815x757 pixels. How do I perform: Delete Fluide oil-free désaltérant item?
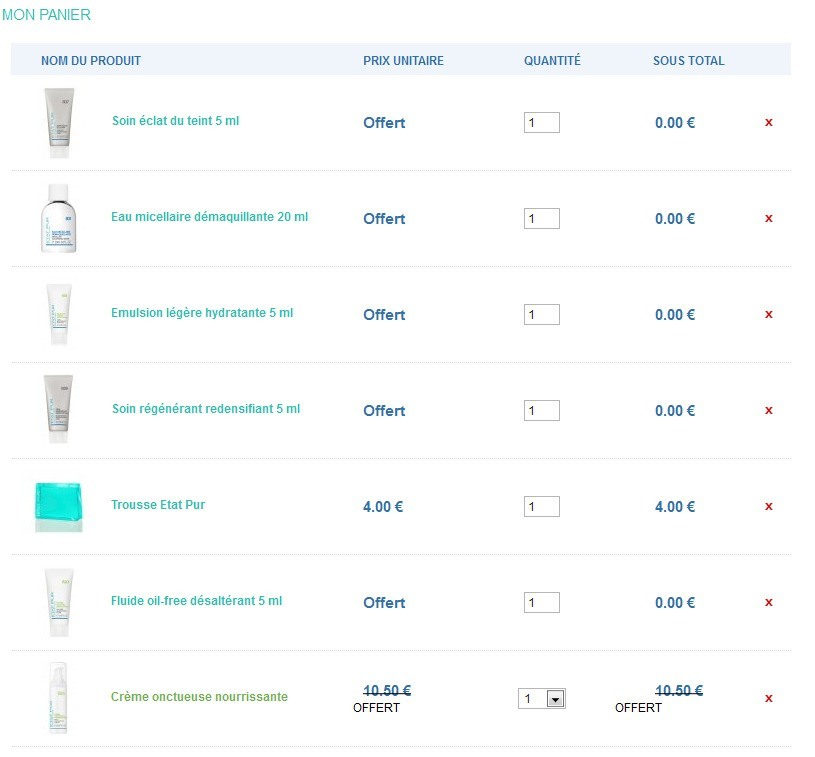(x=769, y=602)
